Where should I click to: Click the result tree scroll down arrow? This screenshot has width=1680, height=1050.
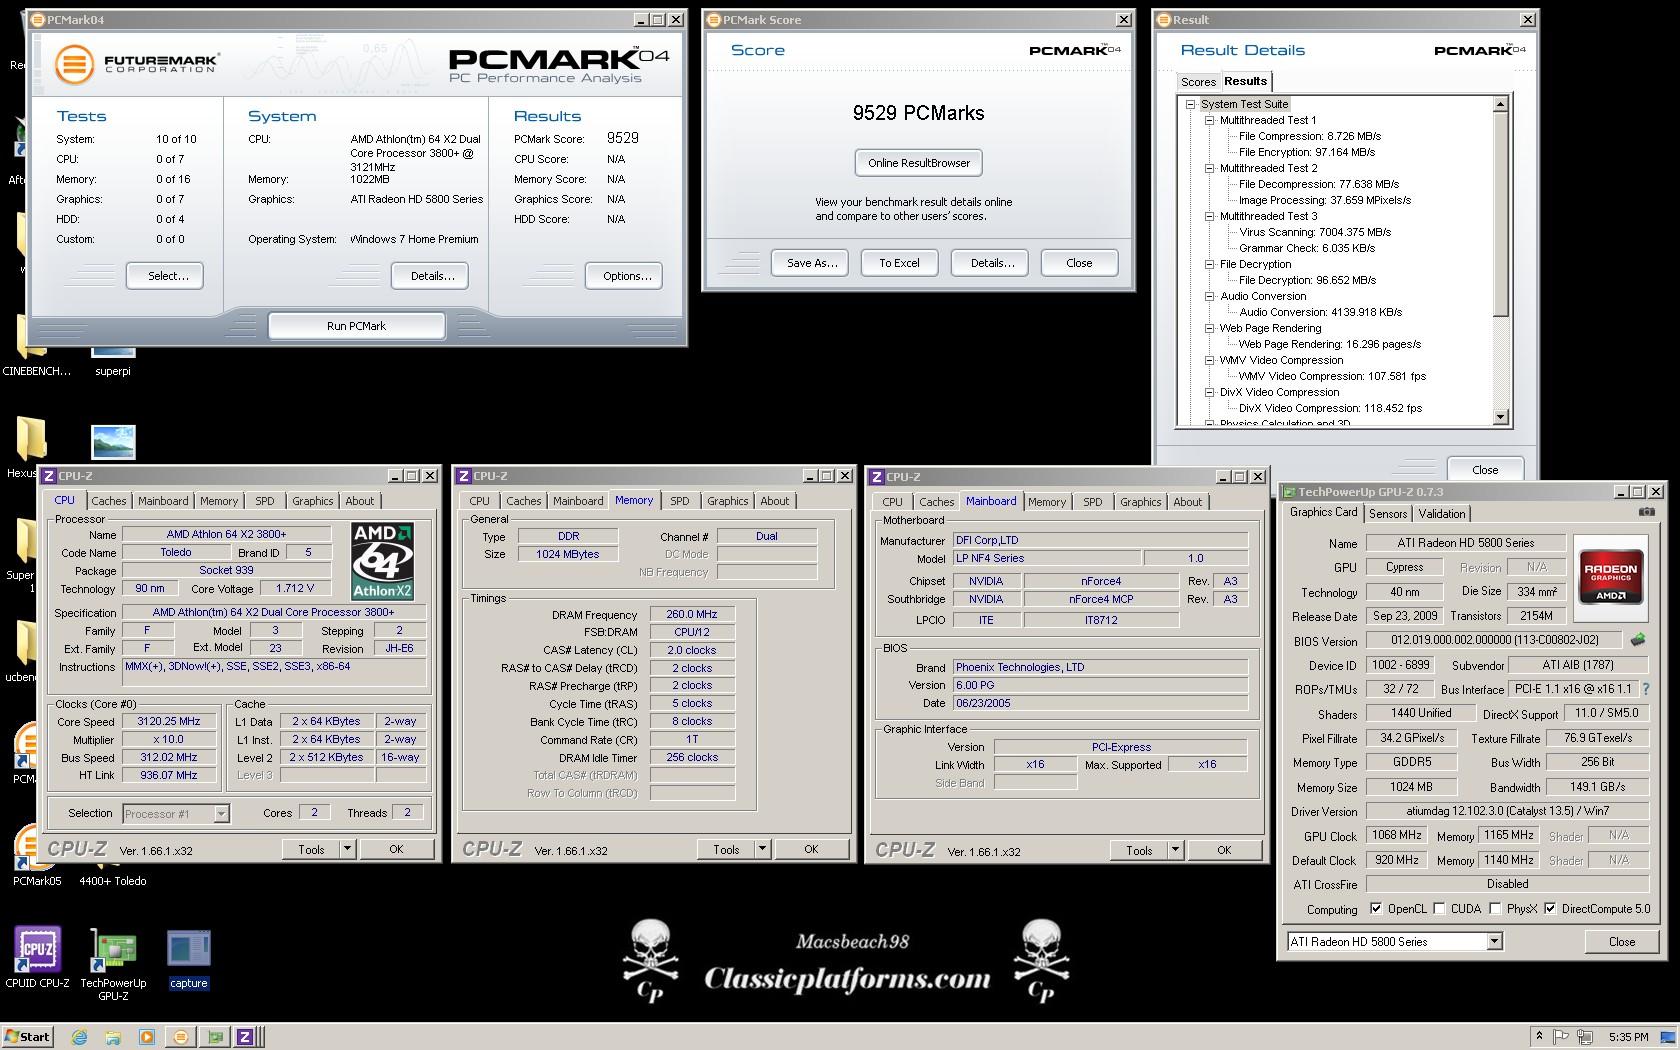1500,417
